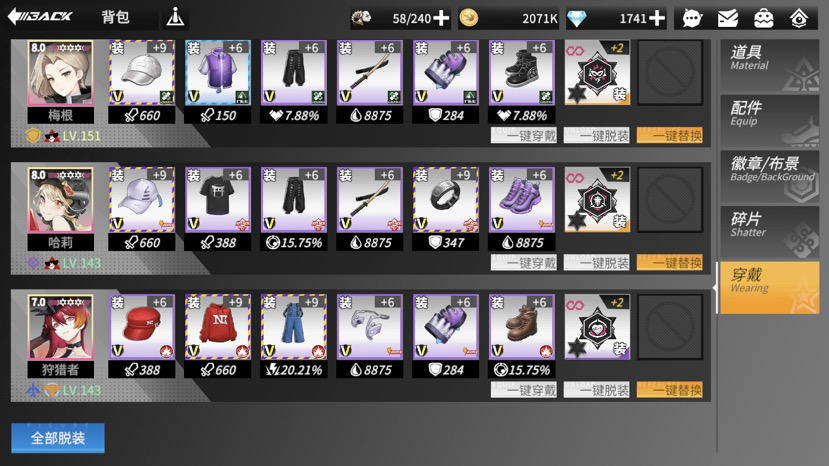Select 梅根's purple jacket +6 item
This screenshot has height=466, width=829.
point(218,73)
